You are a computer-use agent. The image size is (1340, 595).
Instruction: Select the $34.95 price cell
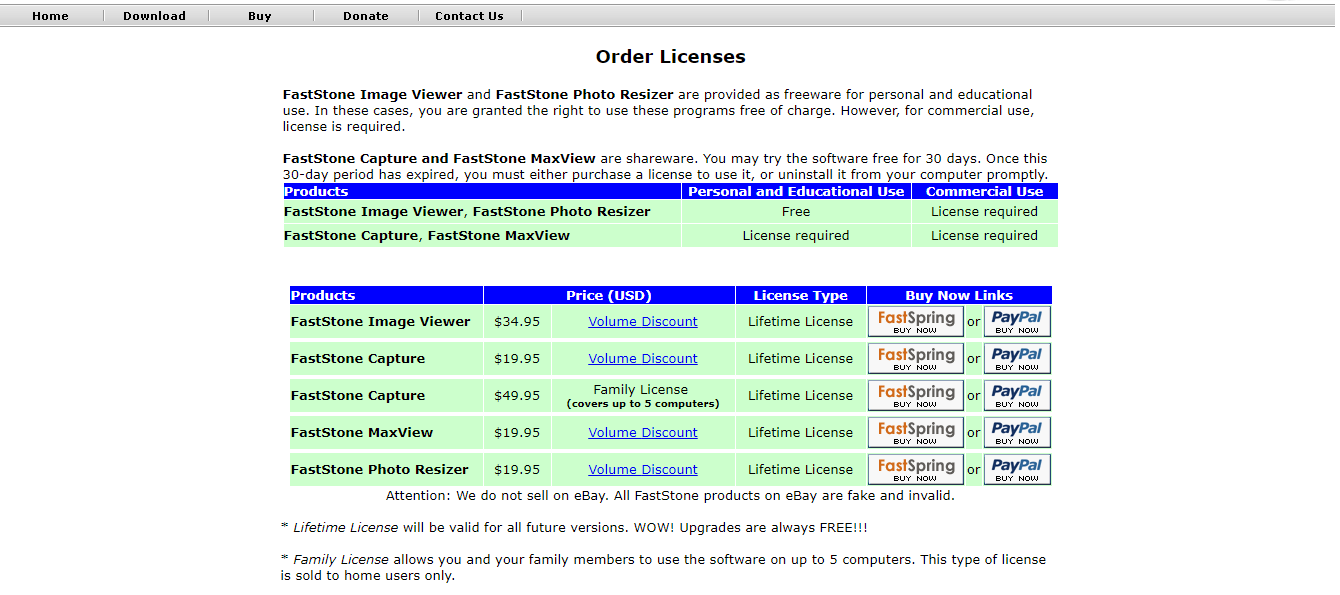point(517,322)
